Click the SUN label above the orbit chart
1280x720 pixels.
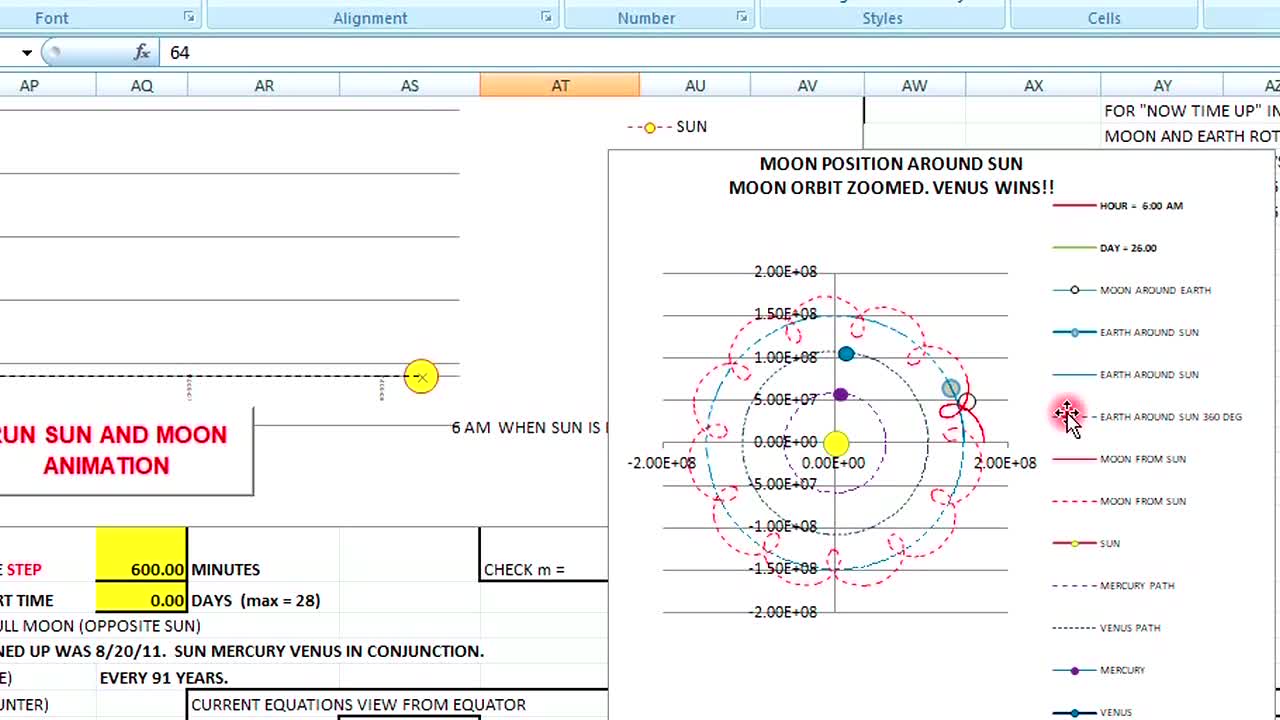coord(692,127)
